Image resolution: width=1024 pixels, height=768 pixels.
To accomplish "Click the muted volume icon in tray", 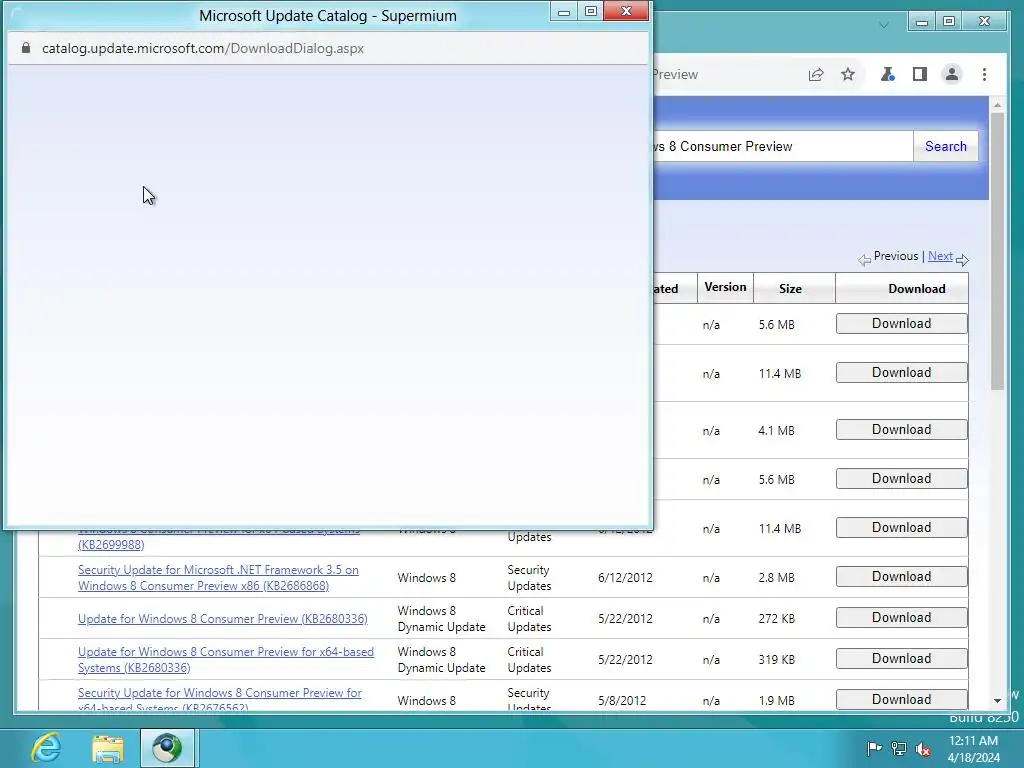I will [x=923, y=748].
